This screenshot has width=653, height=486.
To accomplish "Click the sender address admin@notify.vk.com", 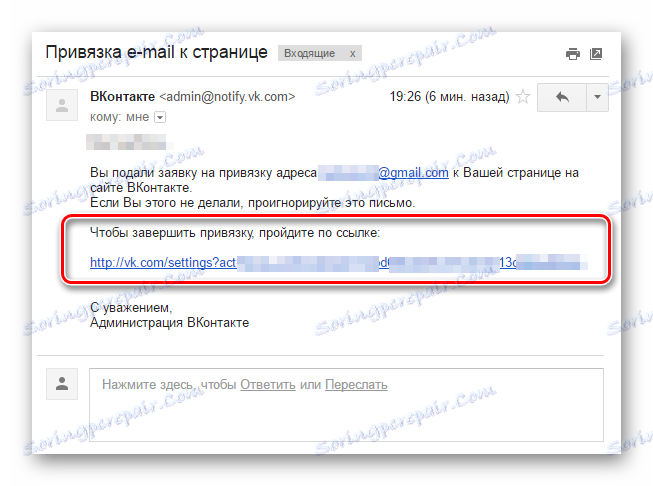I will [227, 97].
